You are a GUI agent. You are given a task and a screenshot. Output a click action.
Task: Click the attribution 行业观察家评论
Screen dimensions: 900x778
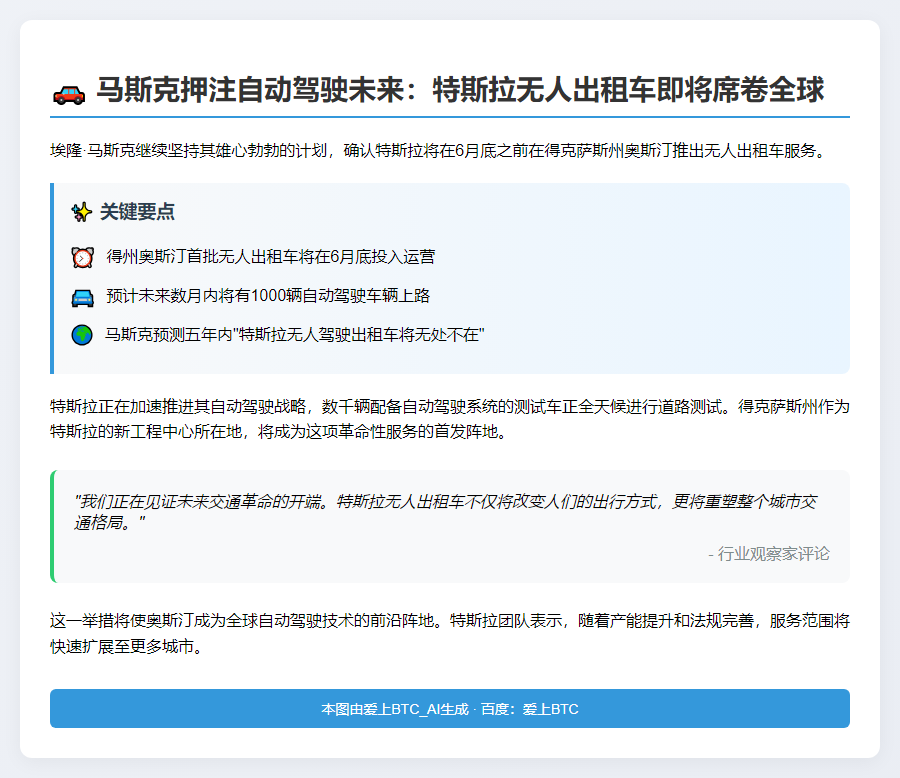[769, 554]
